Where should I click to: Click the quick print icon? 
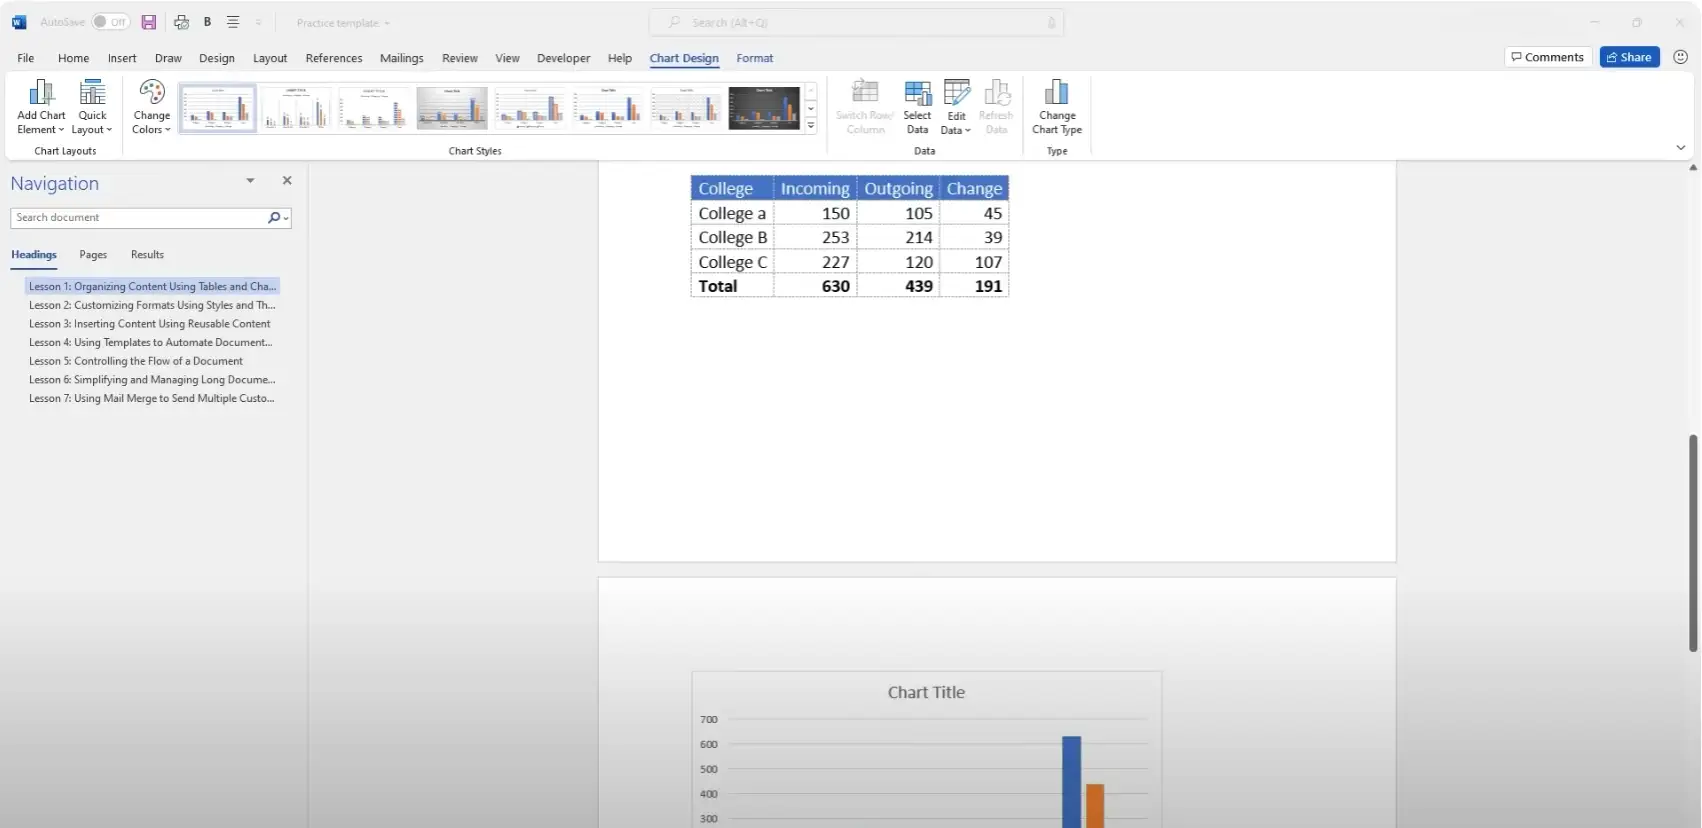[x=181, y=22]
